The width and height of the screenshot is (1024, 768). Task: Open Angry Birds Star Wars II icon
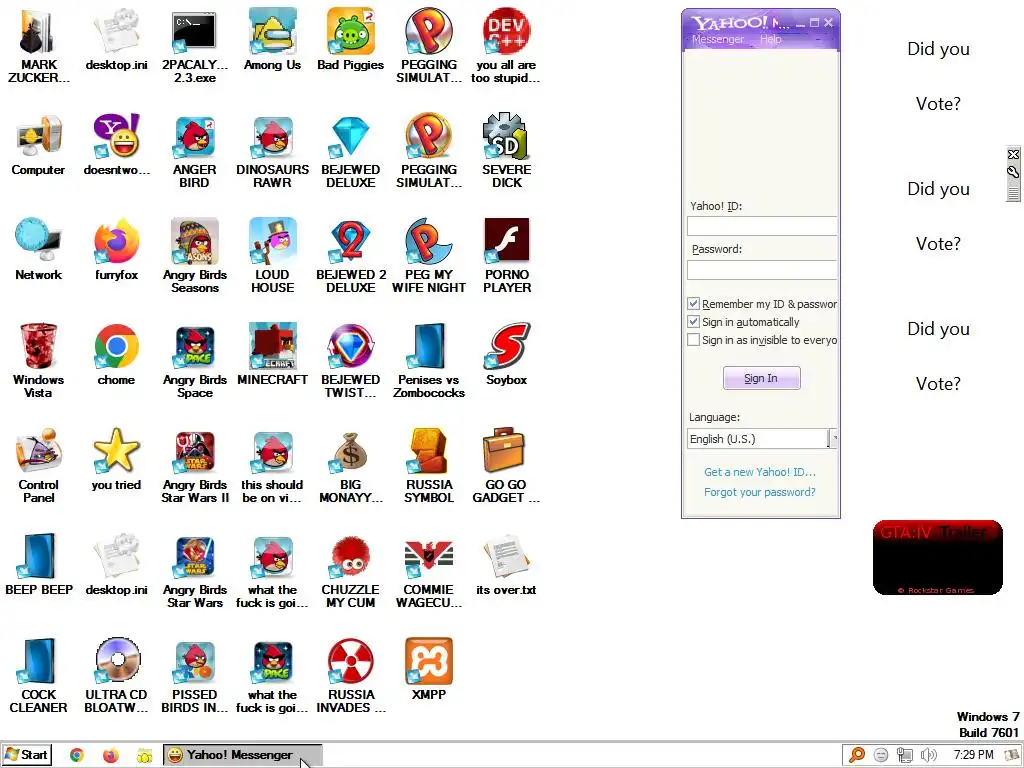point(195,465)
